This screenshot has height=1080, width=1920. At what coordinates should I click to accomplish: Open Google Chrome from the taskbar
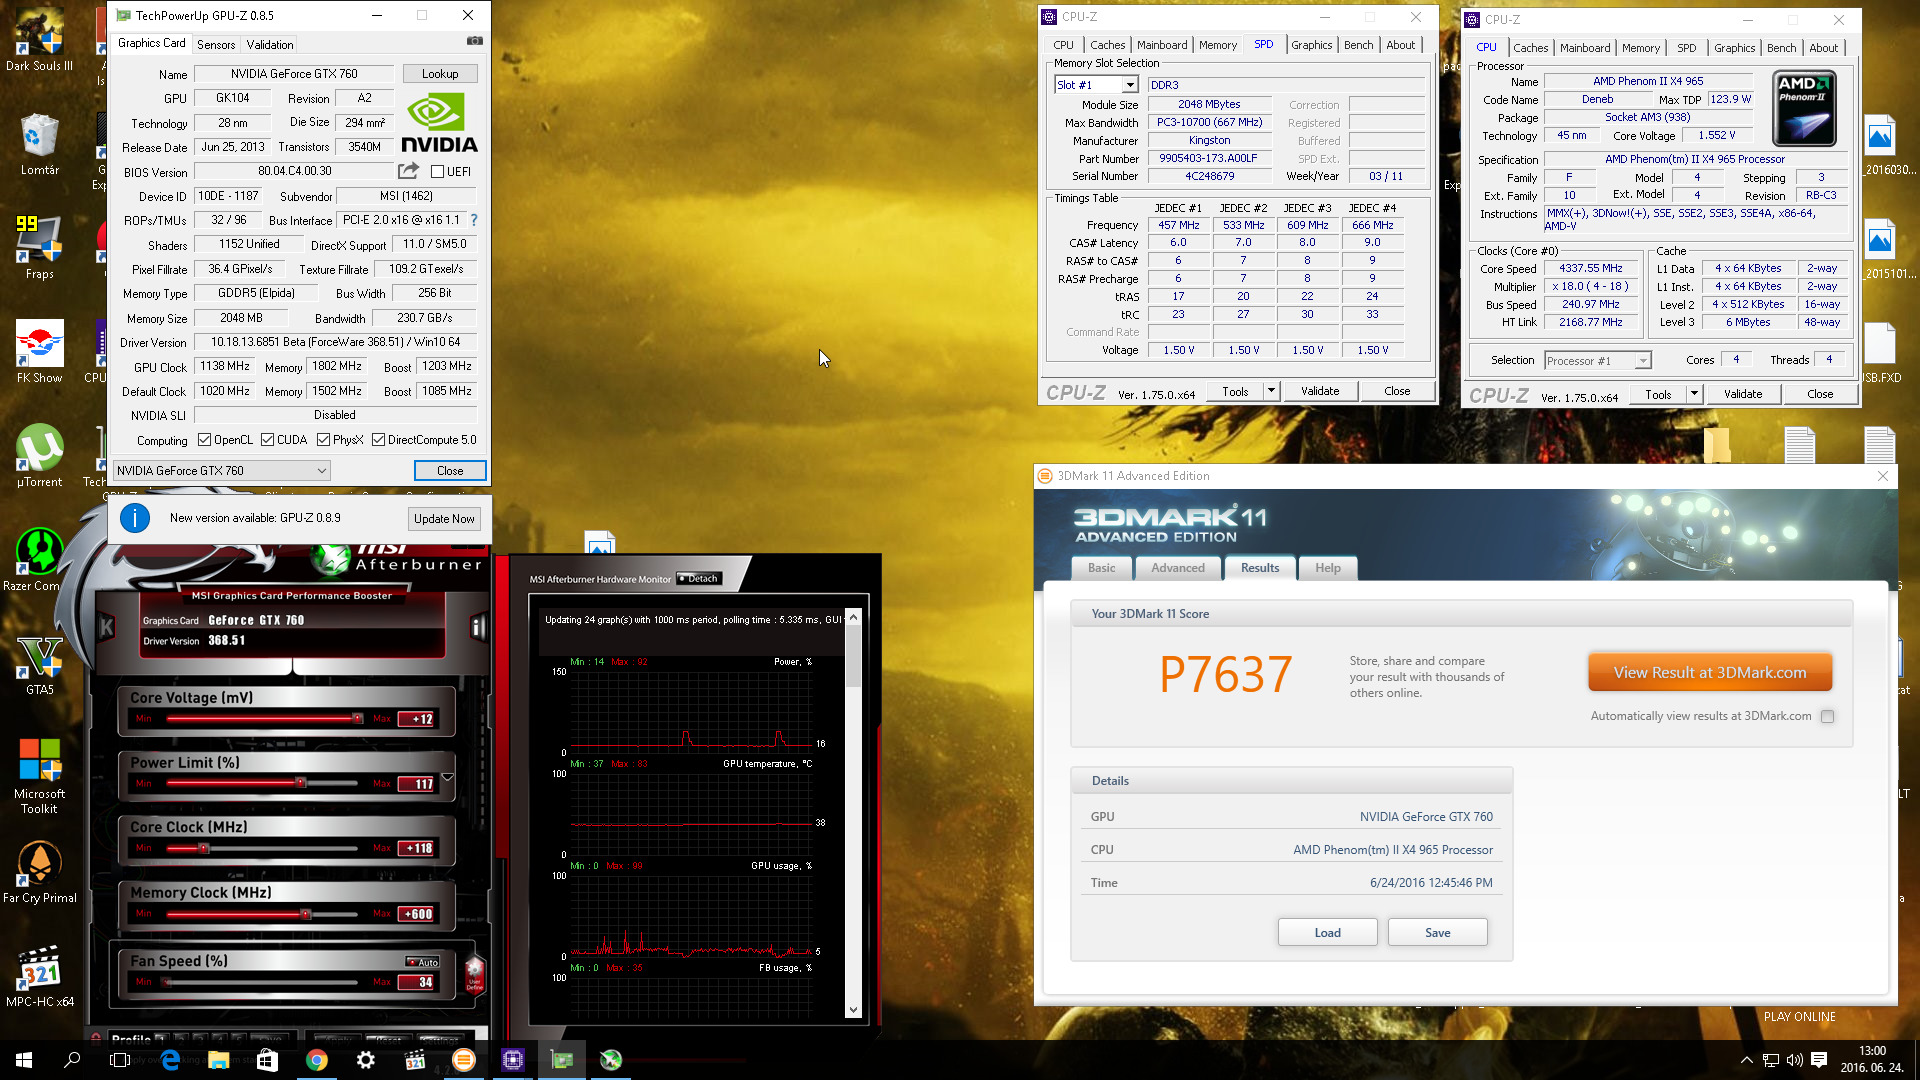coord(317,1060)
